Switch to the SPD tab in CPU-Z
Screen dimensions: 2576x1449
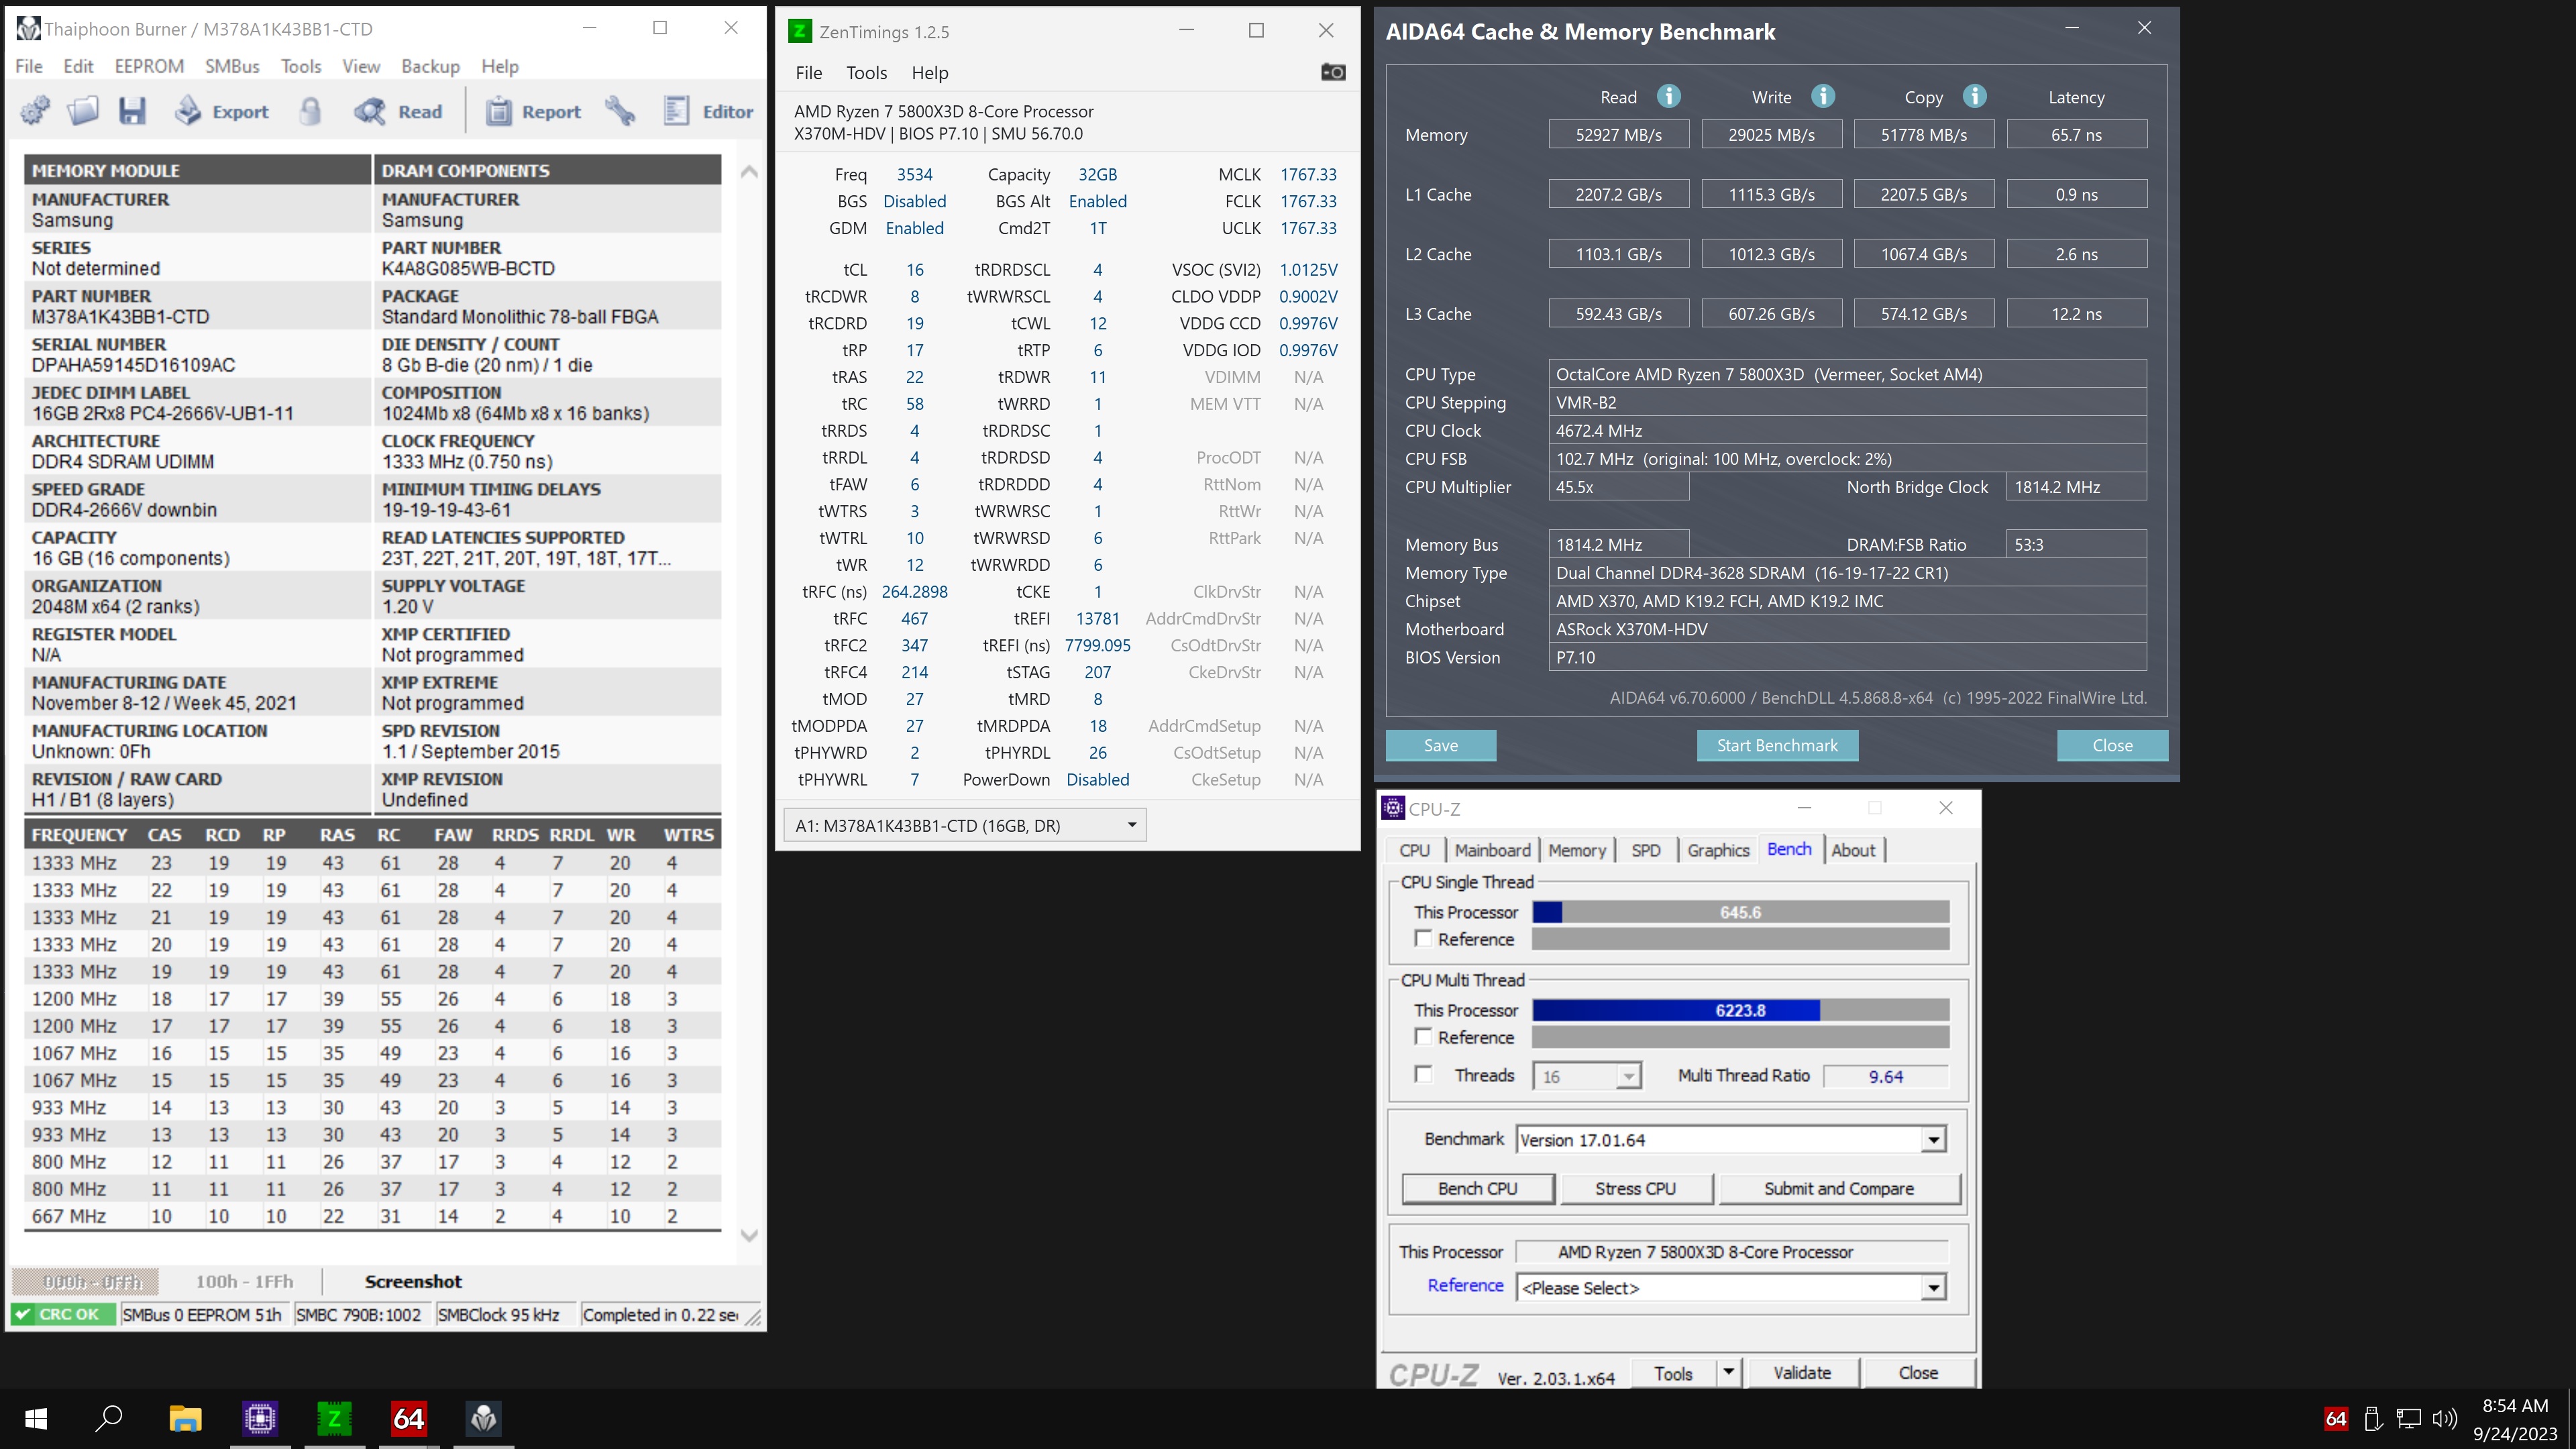click(x=1645, y=850)
